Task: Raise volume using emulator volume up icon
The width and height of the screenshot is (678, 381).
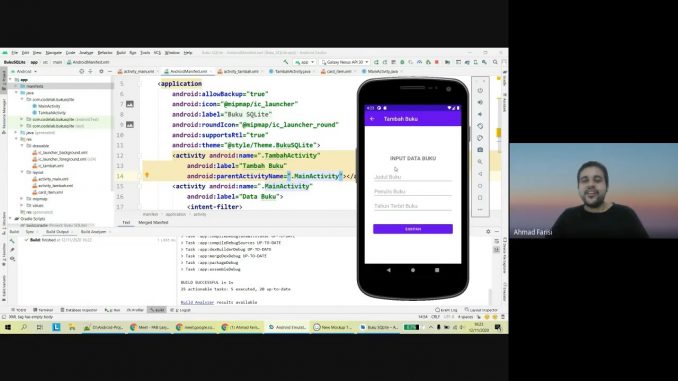Action: [x=480, y=102]
